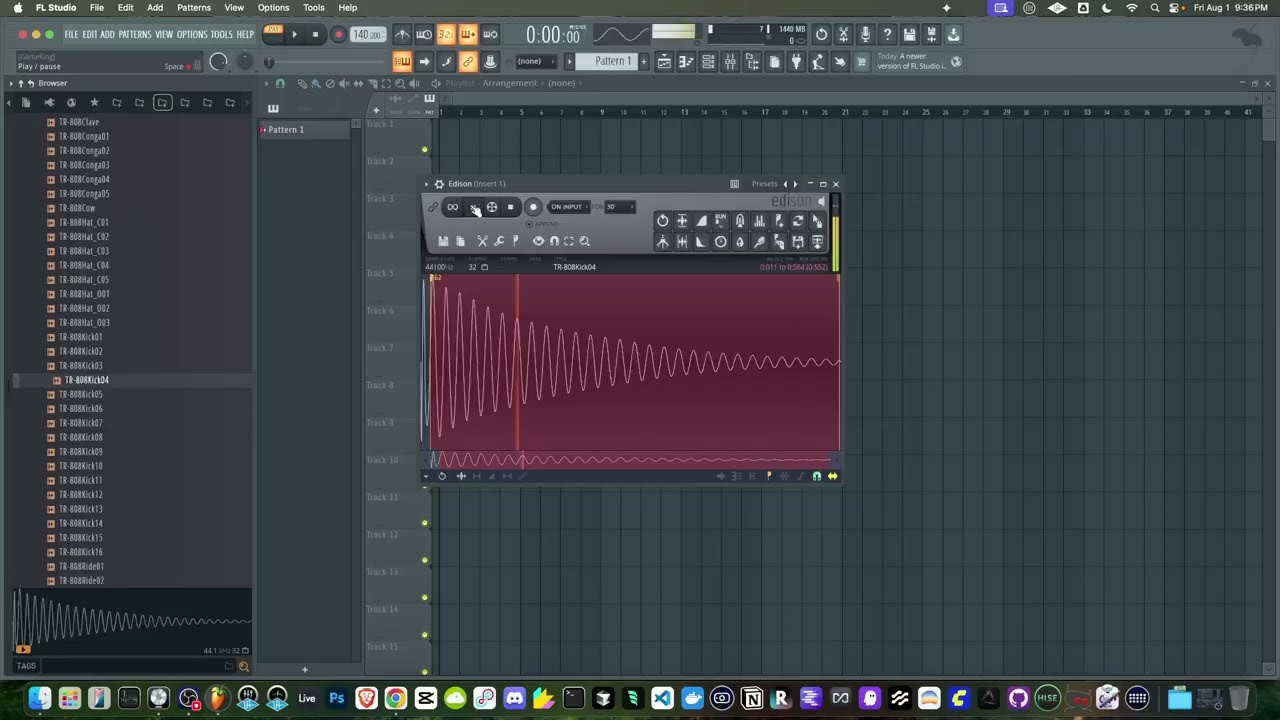Viewport: 1280px width, 720px height.
Task: Click Edison's regions flag icon
Action: click(x=515, y=241)
